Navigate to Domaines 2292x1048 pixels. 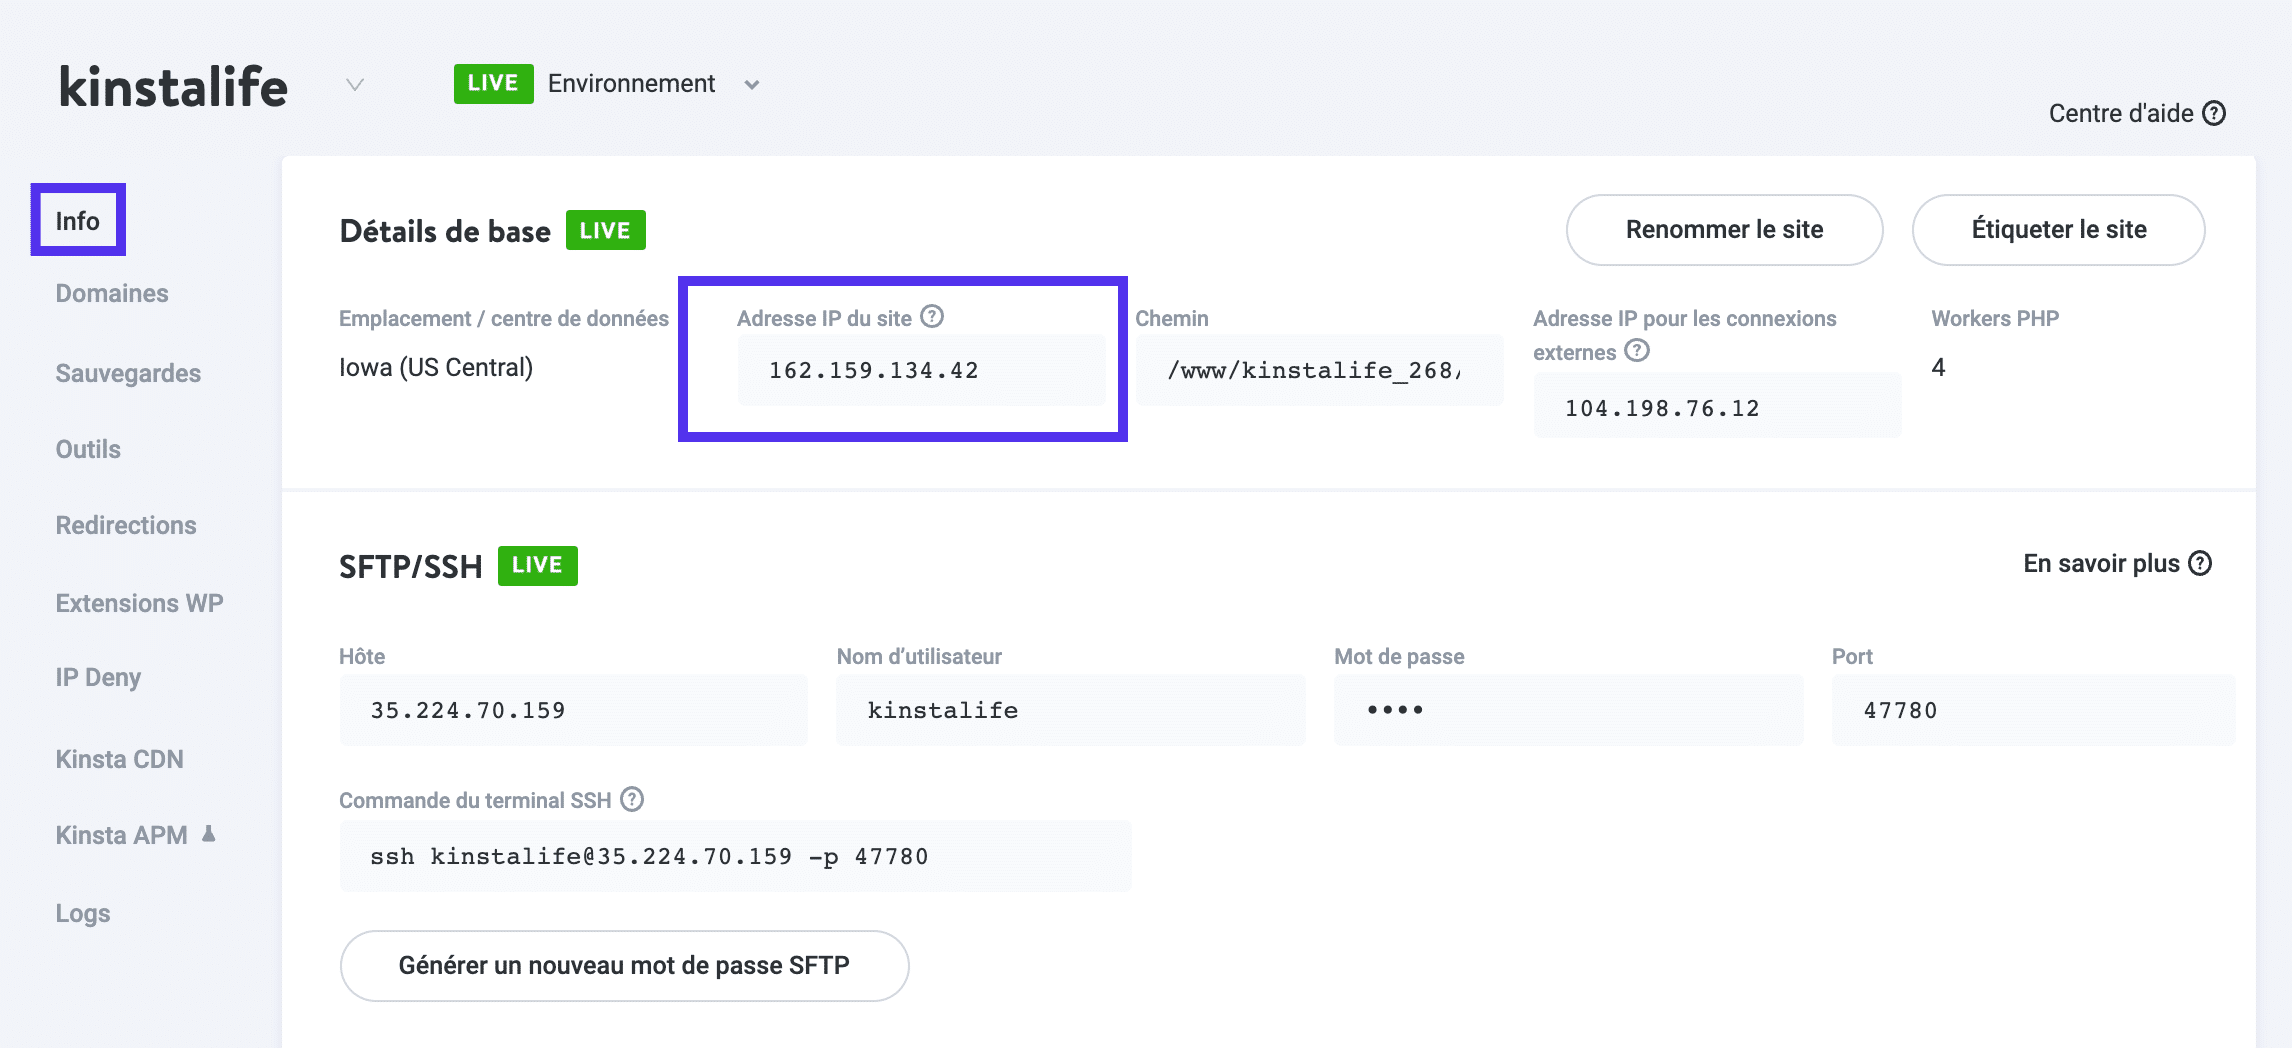pyautogui.click(x=110, y=293)
